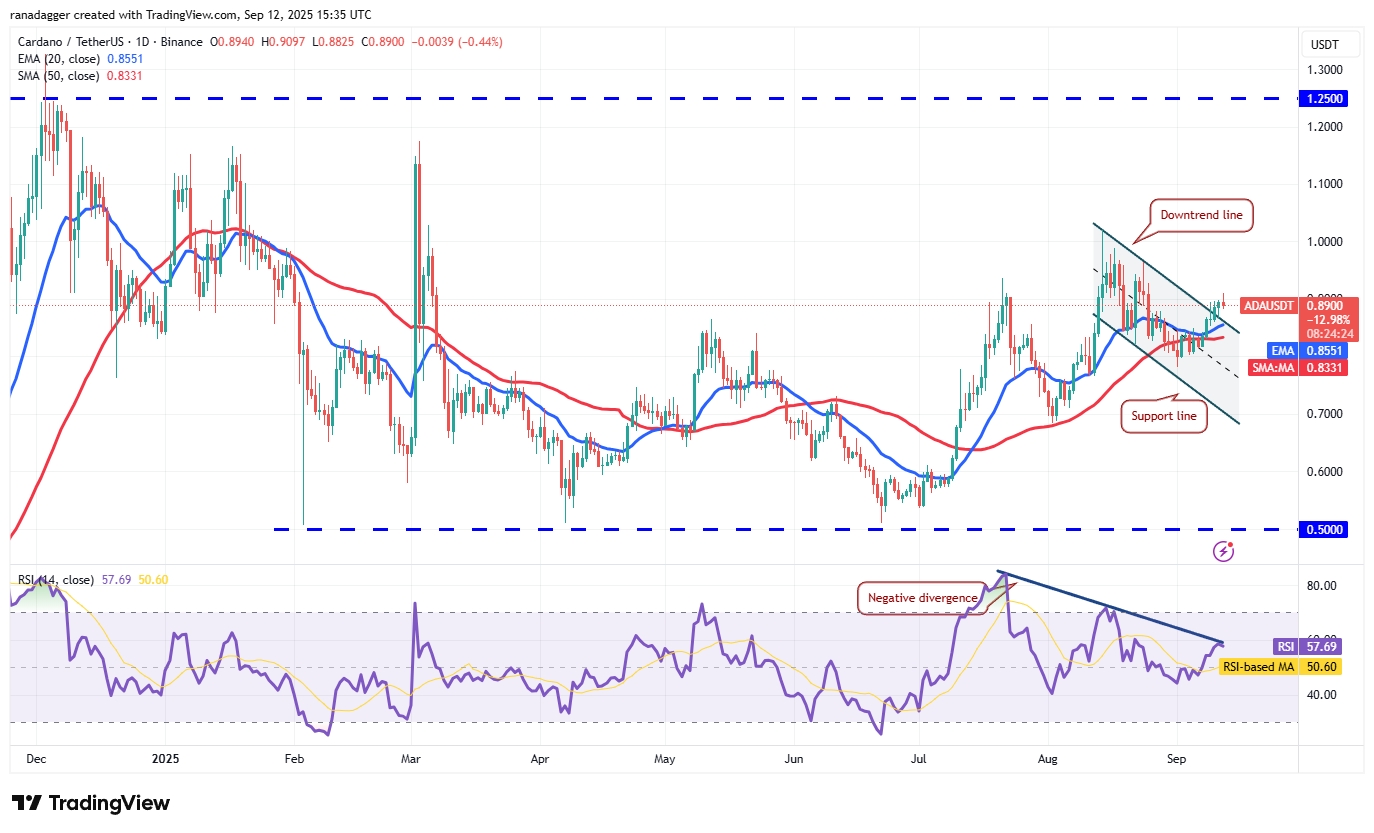Viewport: 1374px width, 833px height.
Task: Click the blue 1.2500 price level label
Action: tap(1323, 99)
